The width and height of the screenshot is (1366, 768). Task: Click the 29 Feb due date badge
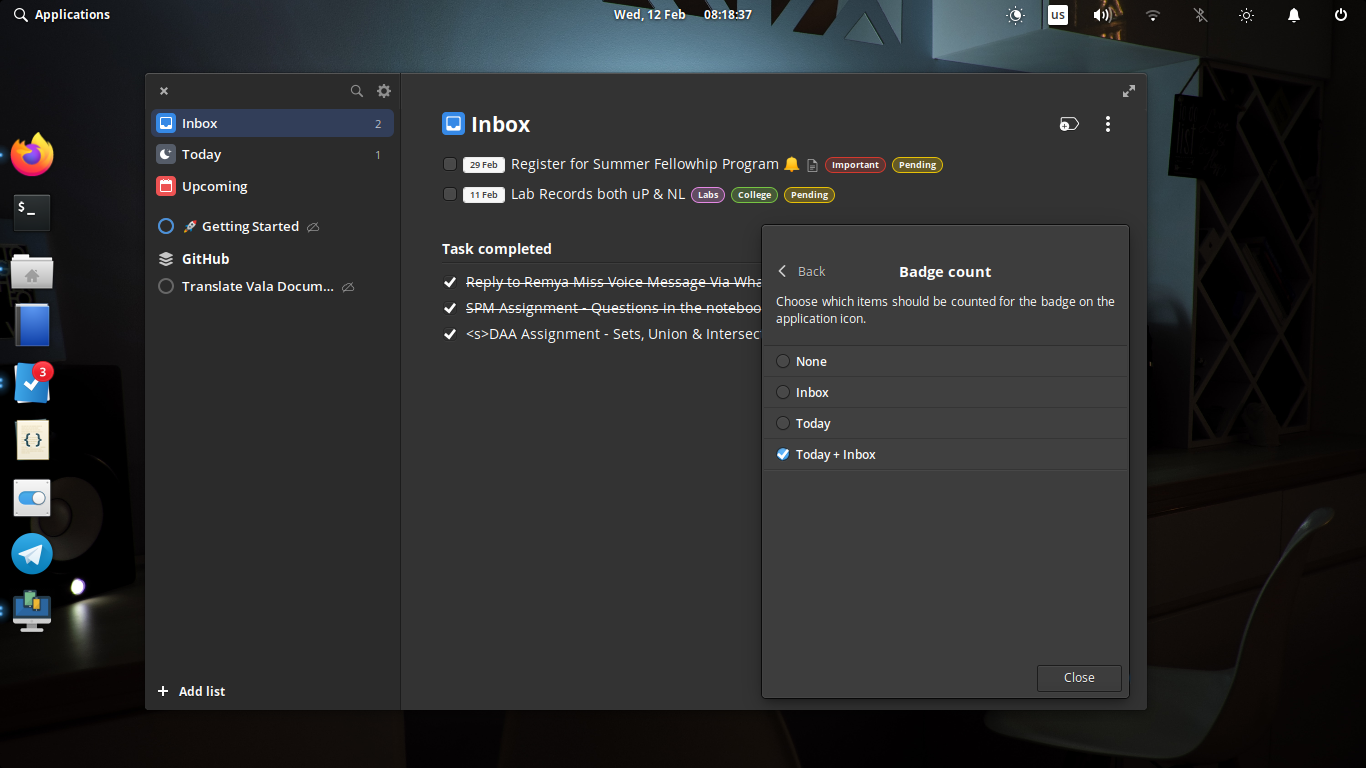coord(484,165)
